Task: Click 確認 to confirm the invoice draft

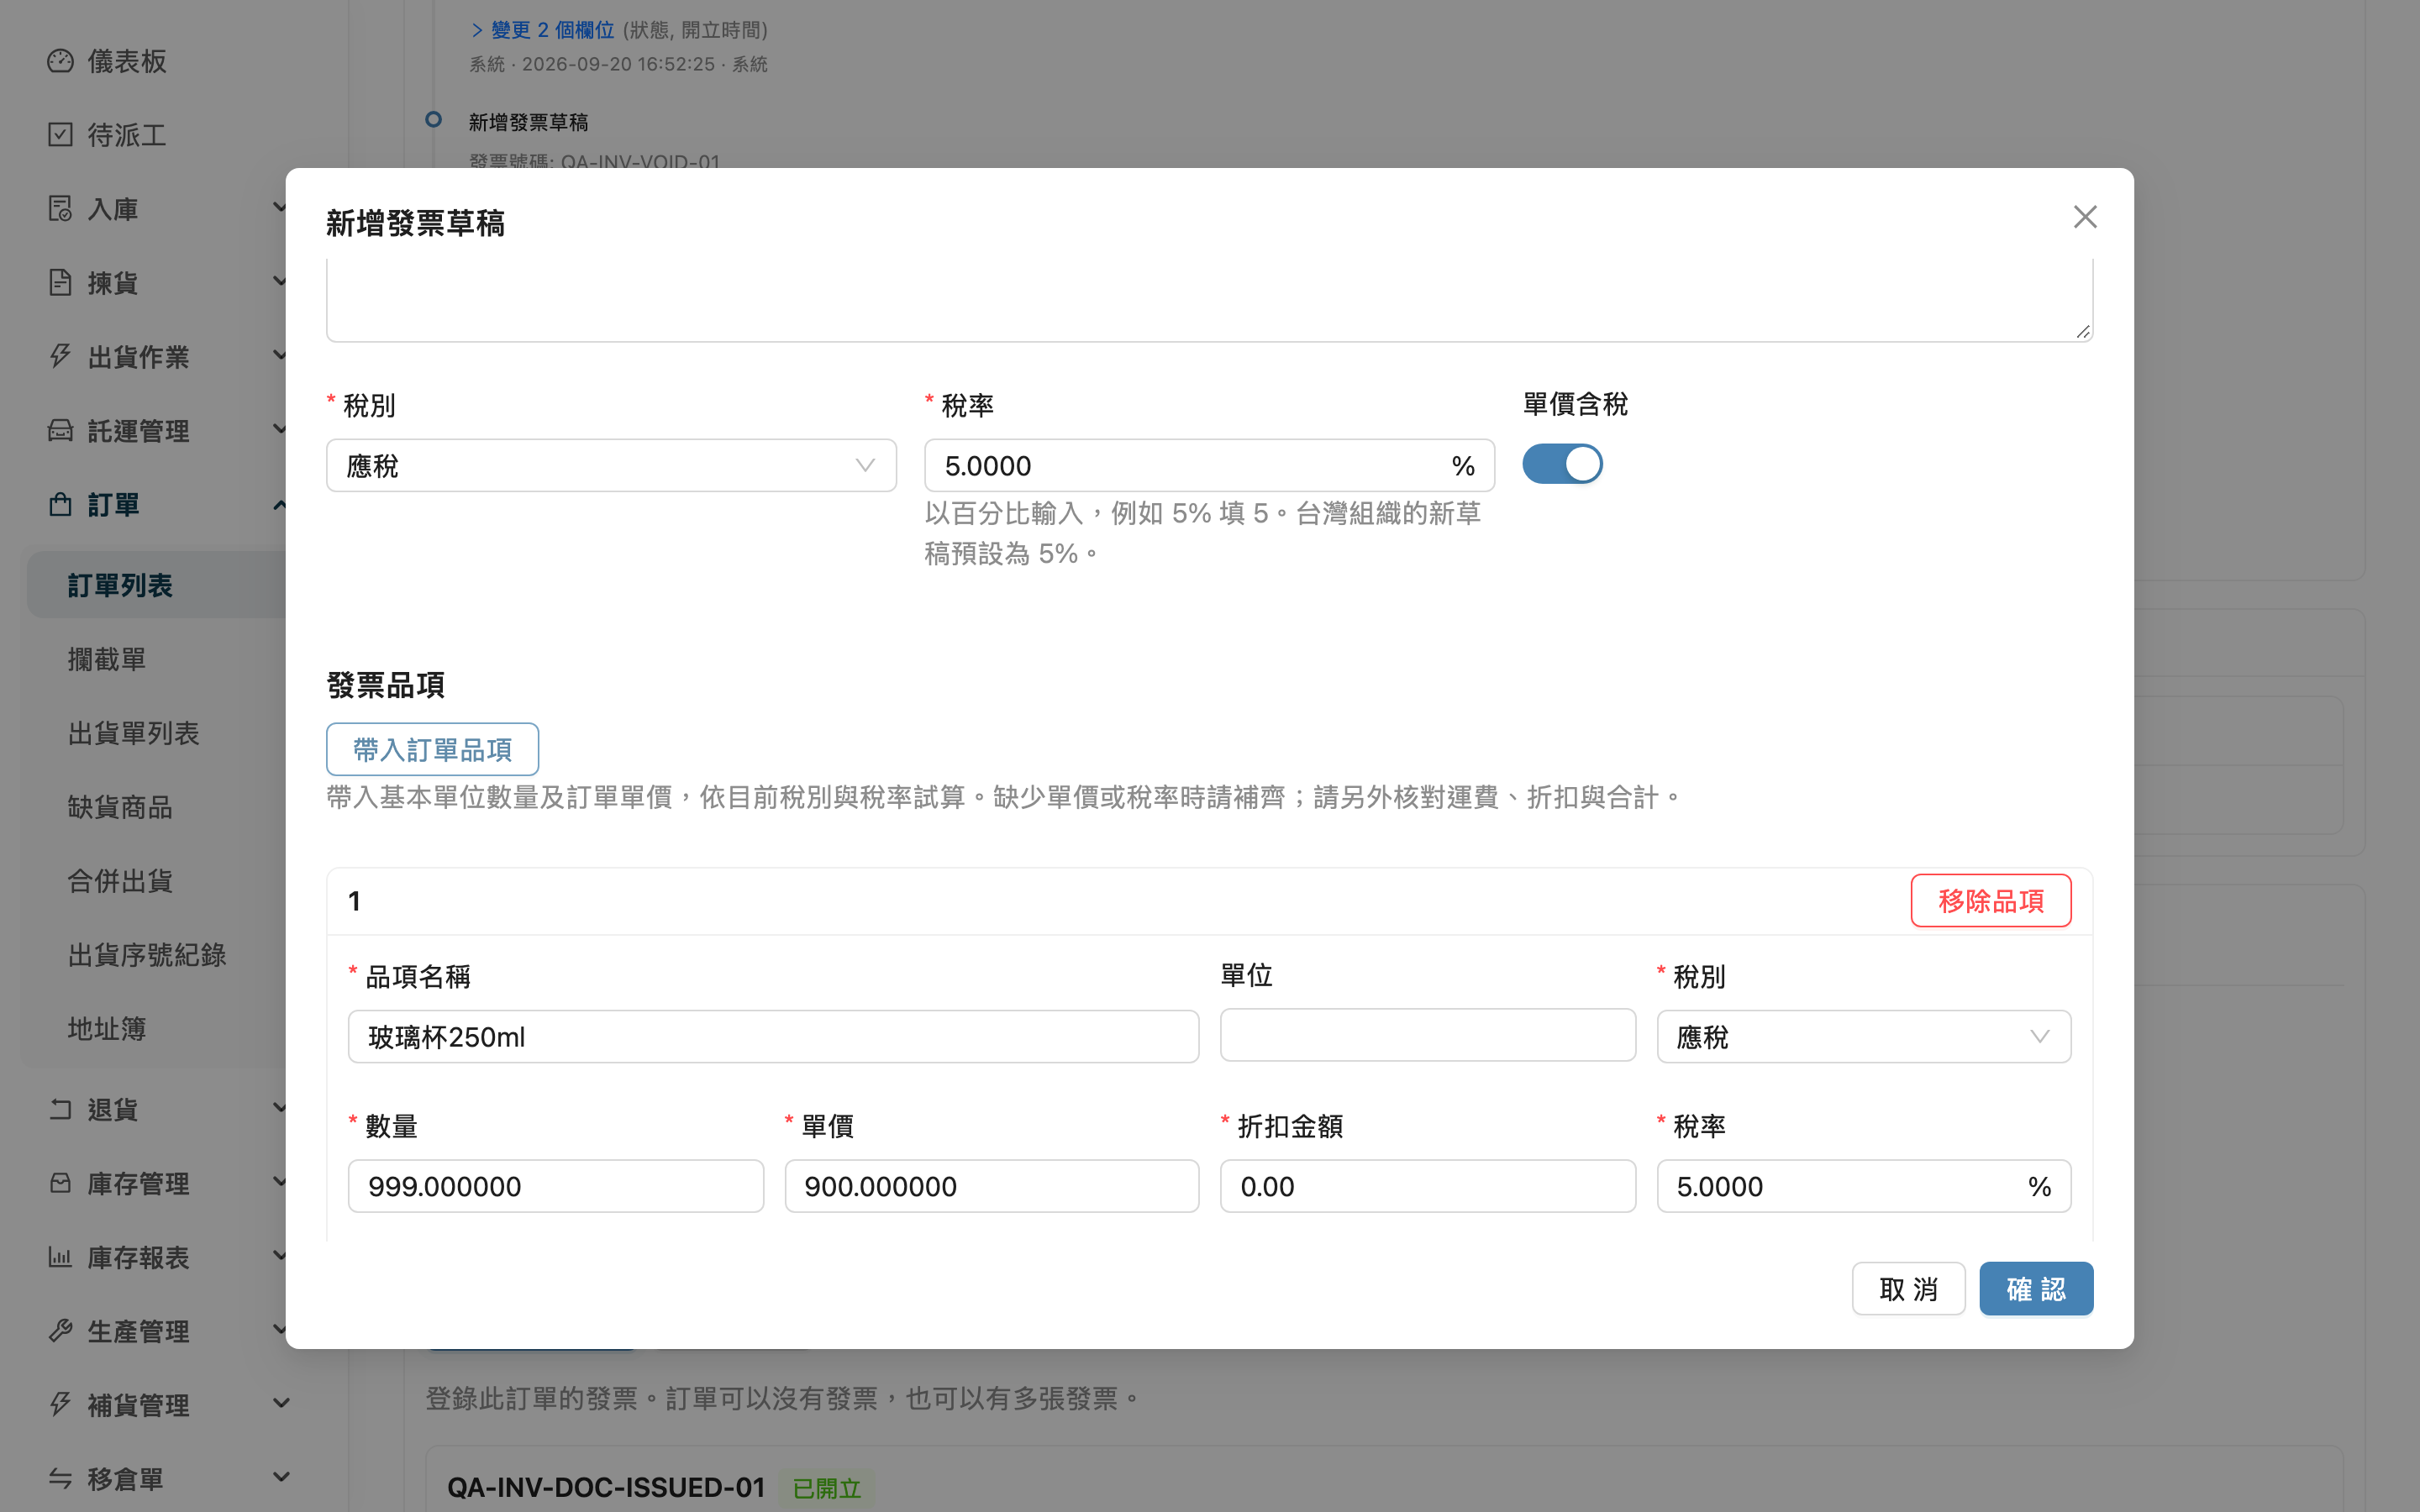Action: pos(2036,1289)
